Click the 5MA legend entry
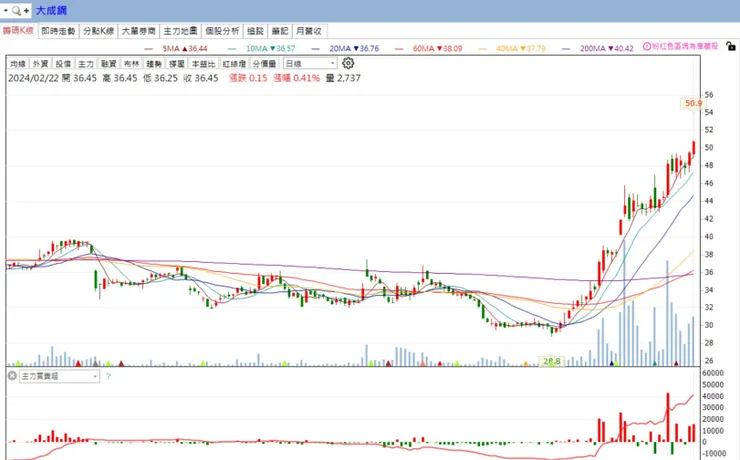 click(x=176, y=48)
